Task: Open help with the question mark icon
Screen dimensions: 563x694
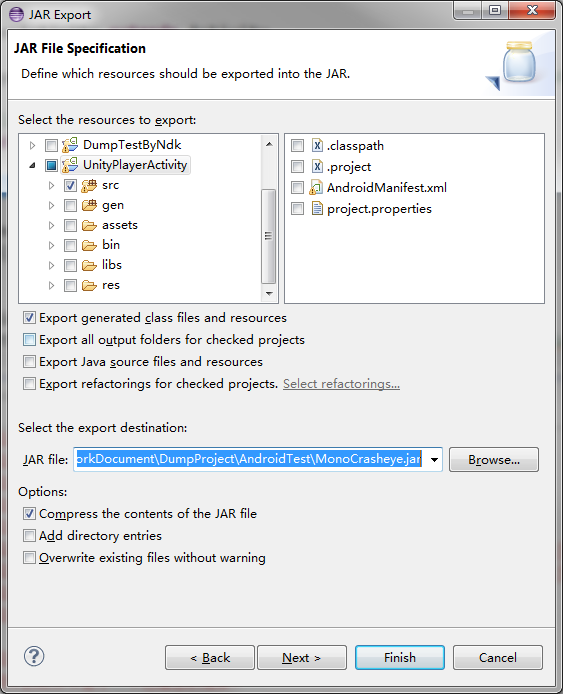Action: tap(34, 656)
